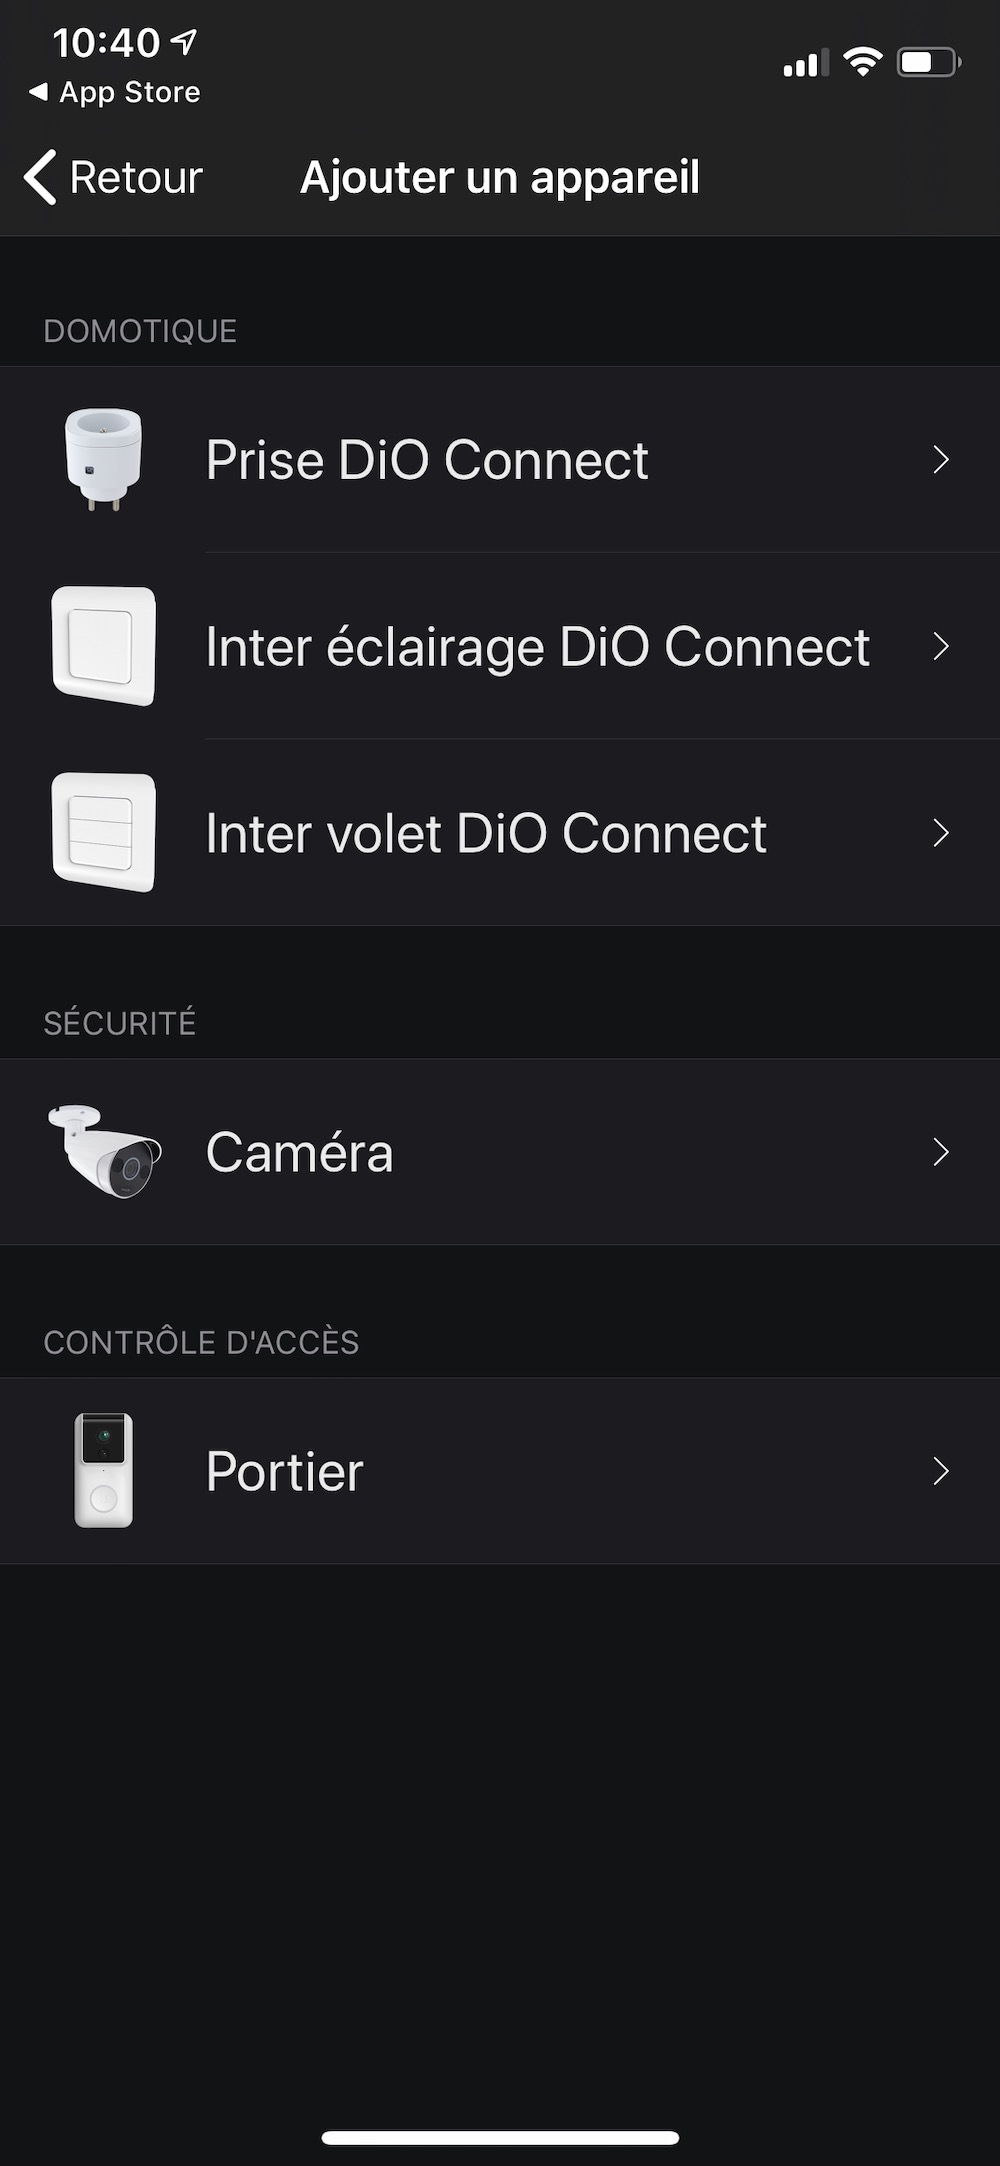Tap the single-button light switch icon

pyautogui.click(x=103, y=646)
